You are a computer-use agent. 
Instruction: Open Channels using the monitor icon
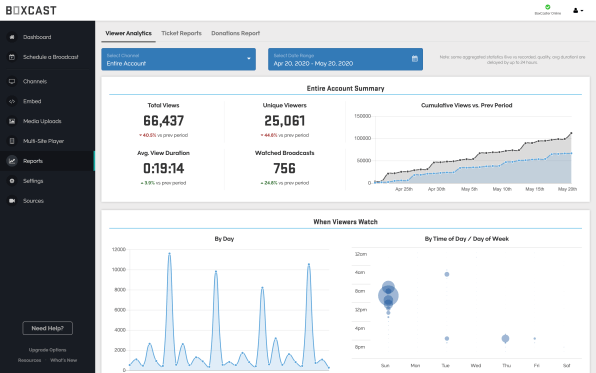(12, 81)
